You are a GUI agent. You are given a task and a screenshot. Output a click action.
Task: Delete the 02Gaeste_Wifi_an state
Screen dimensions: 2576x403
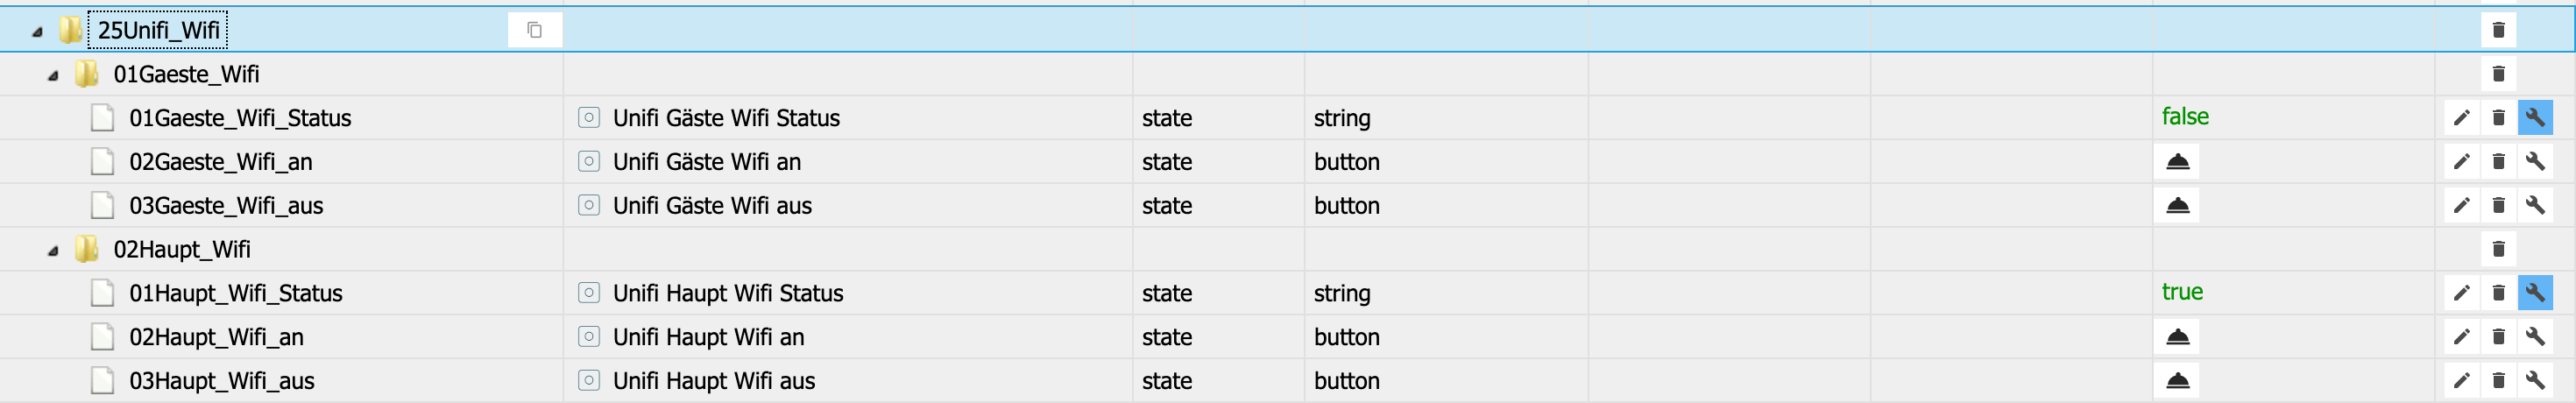(2497, 162)
